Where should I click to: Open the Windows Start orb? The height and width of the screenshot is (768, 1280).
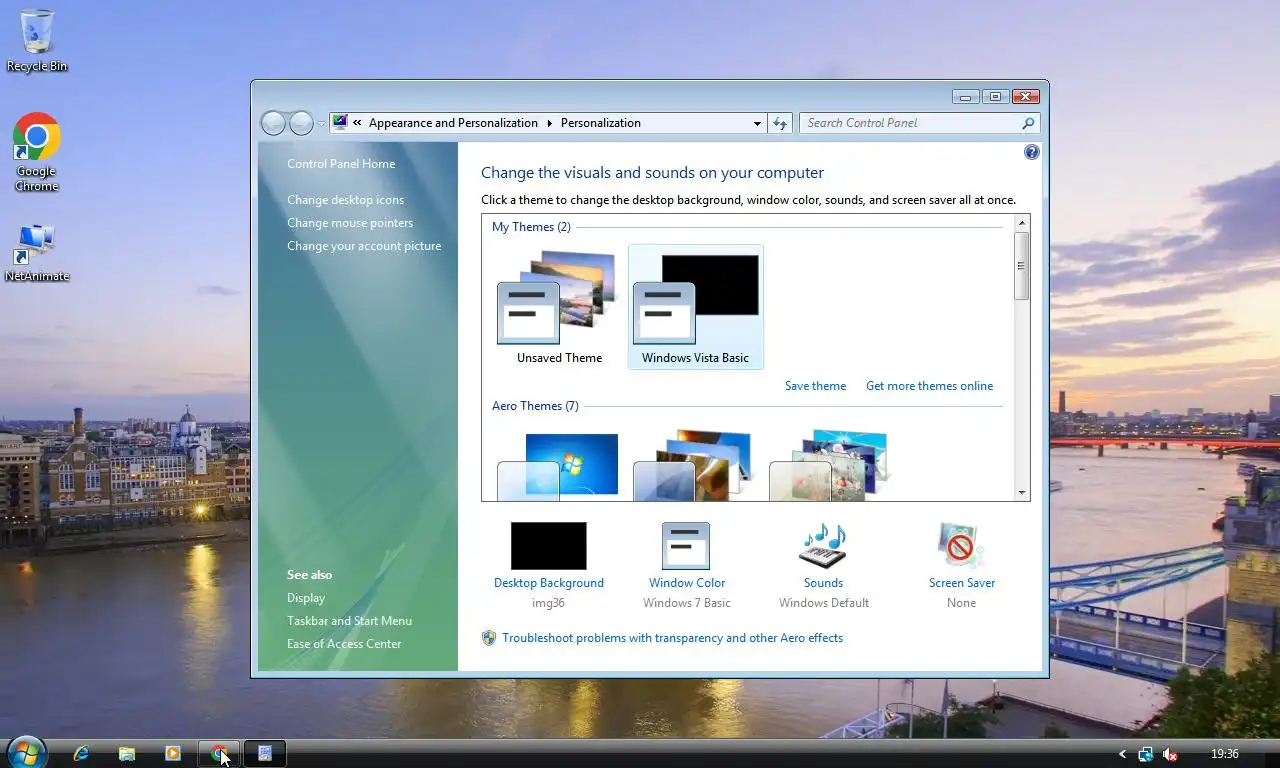tap(26, 753)
